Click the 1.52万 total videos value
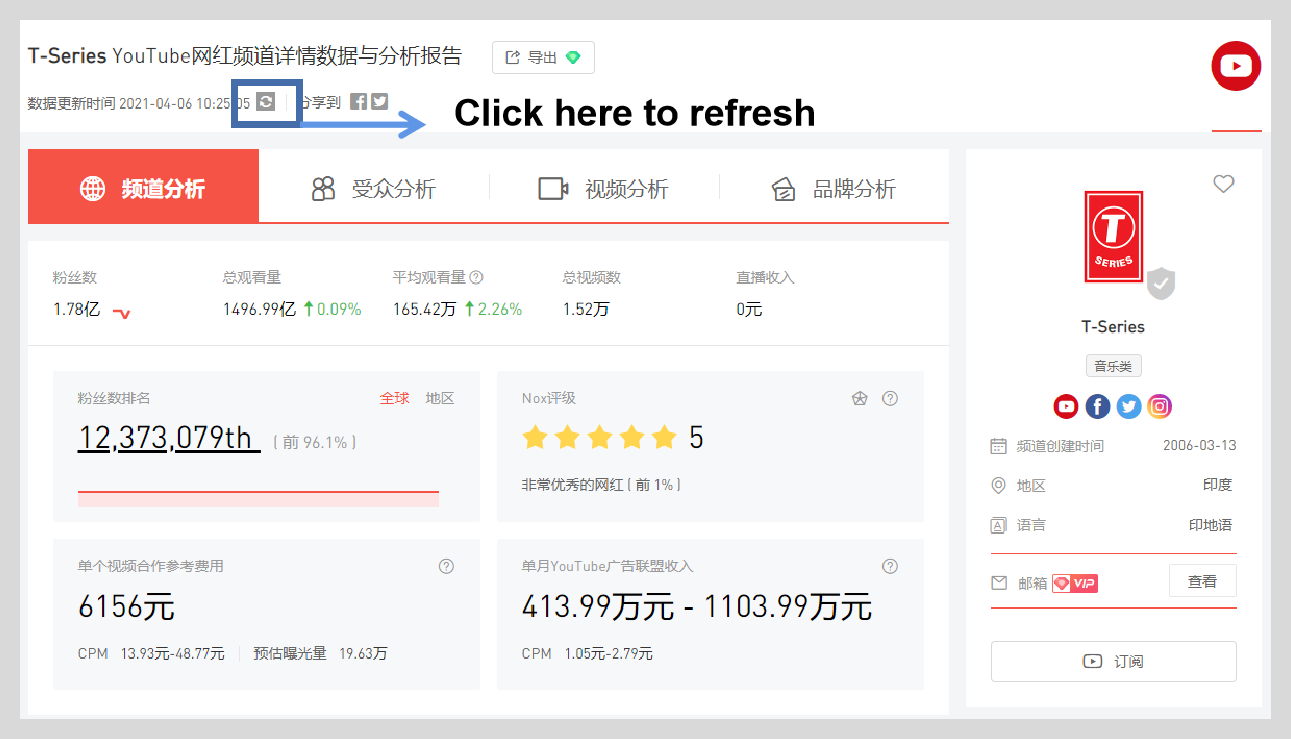The height and width of the screenshot is (739, 1291). click(x=586, y=309)
